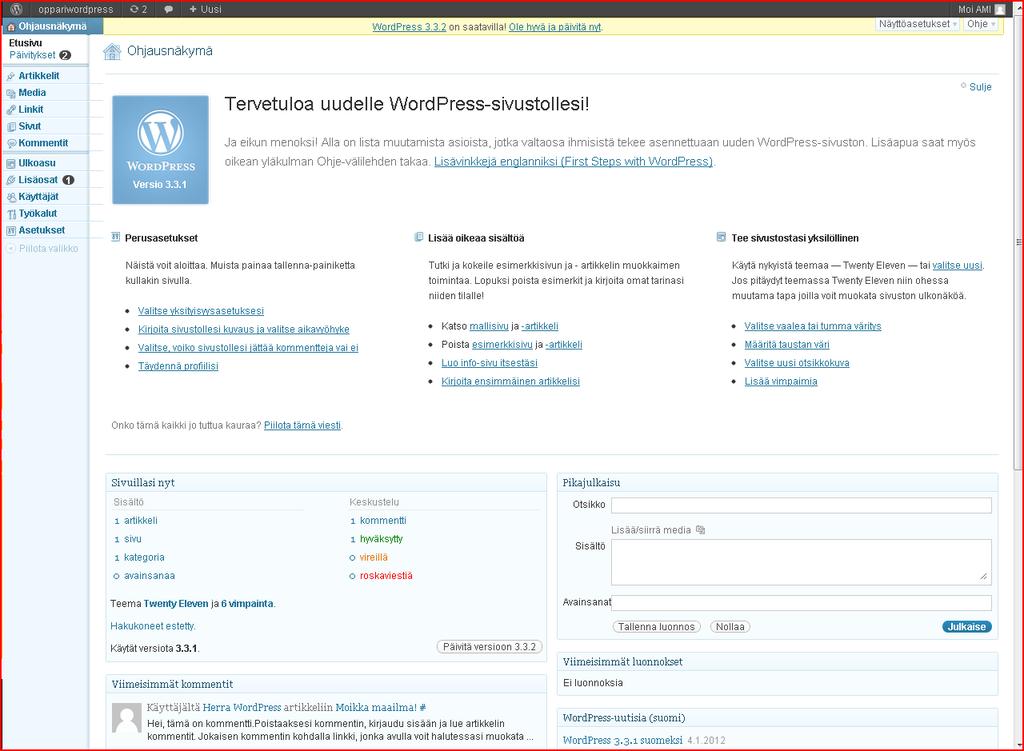Screen dimensions: 1024x751
Task: Open the comments bubble in admin bar
Action: [168, 9]
